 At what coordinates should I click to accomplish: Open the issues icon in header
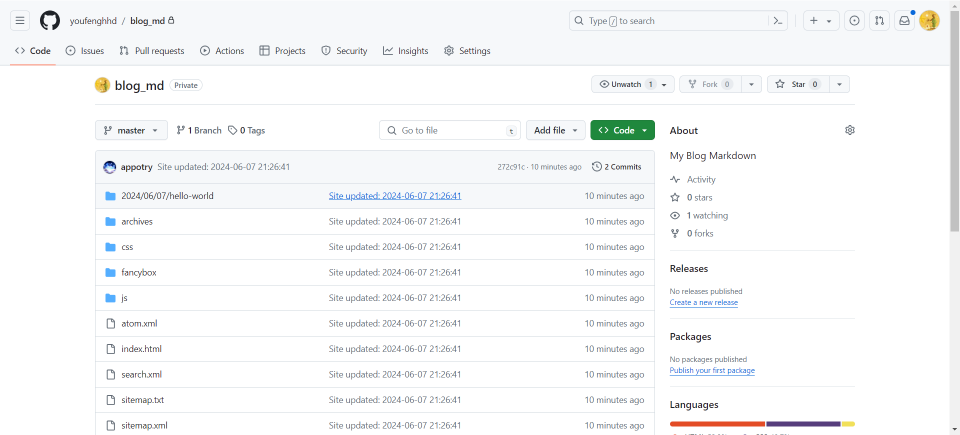(854, 20)
